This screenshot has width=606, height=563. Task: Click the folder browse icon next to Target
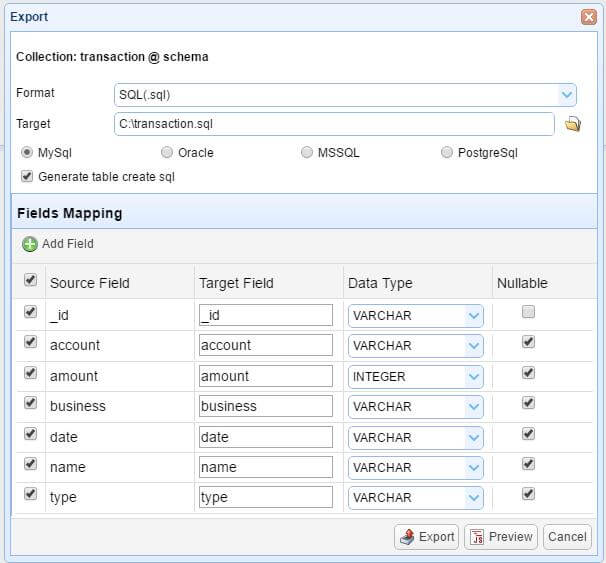tap(573, 124)
